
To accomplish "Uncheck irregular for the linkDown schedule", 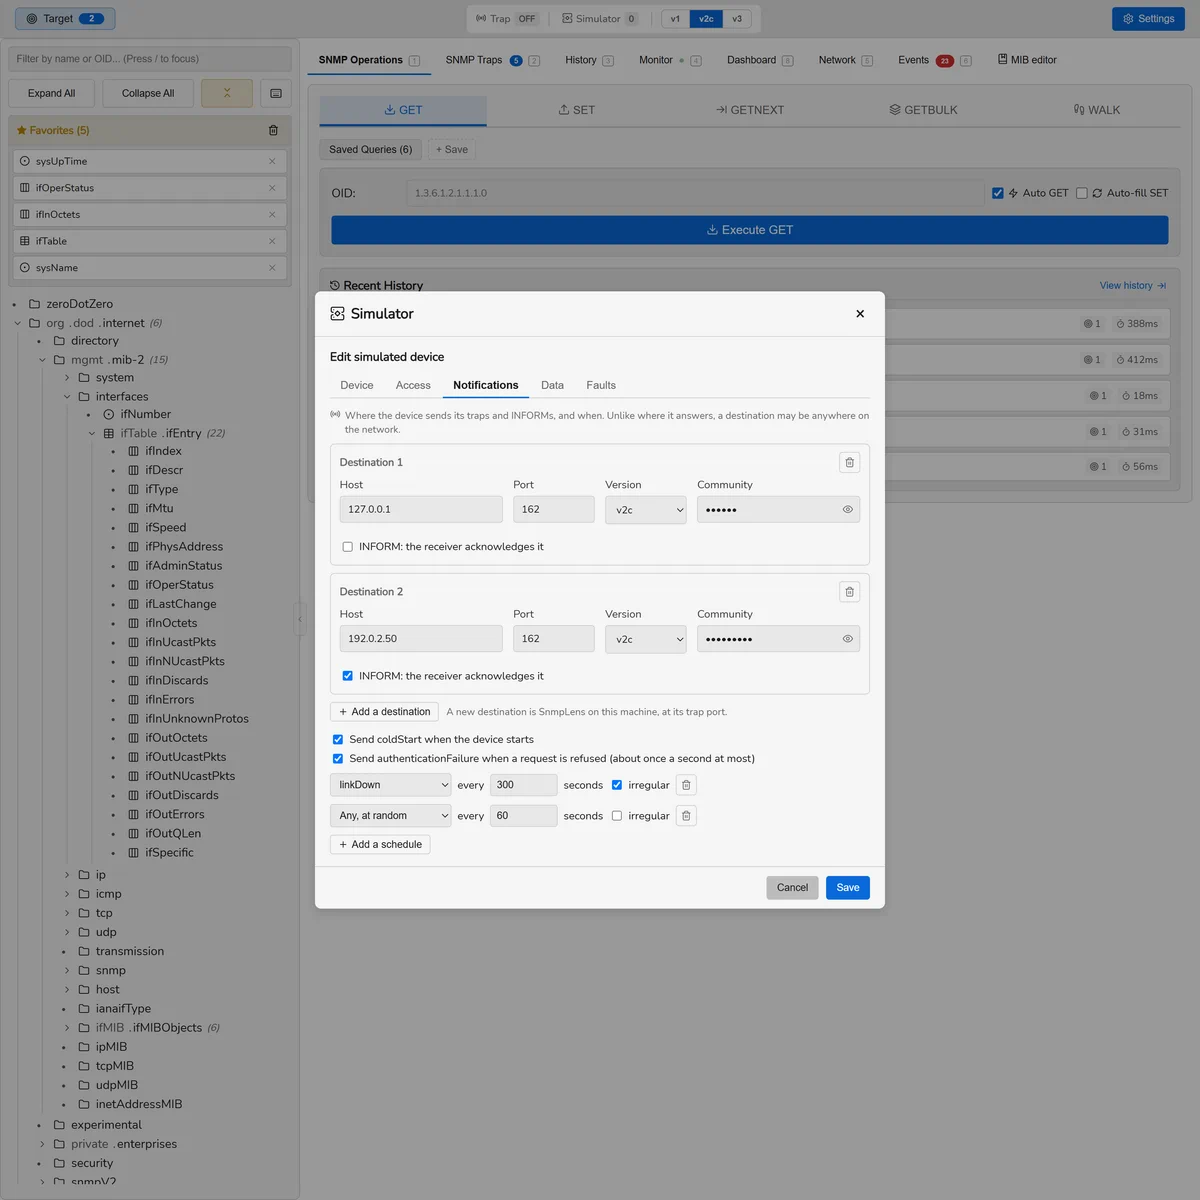I will click(x=617, y=785).
